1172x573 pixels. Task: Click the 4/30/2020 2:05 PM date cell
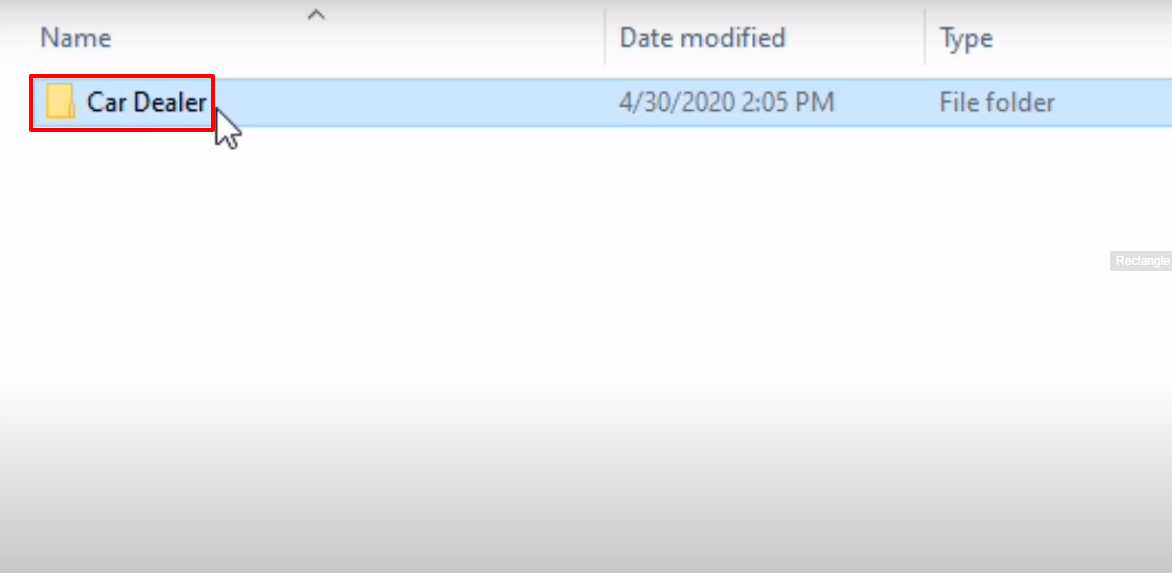coord(726,102)
